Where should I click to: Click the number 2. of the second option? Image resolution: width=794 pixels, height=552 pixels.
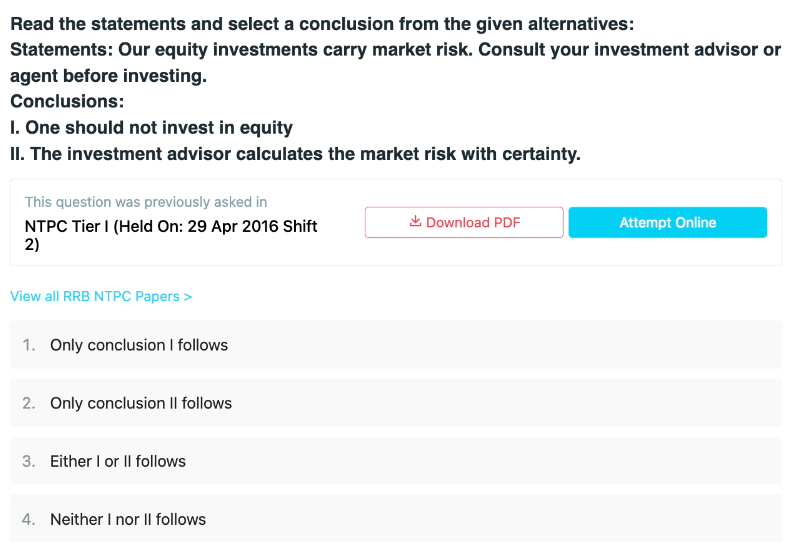pos(29,403)
